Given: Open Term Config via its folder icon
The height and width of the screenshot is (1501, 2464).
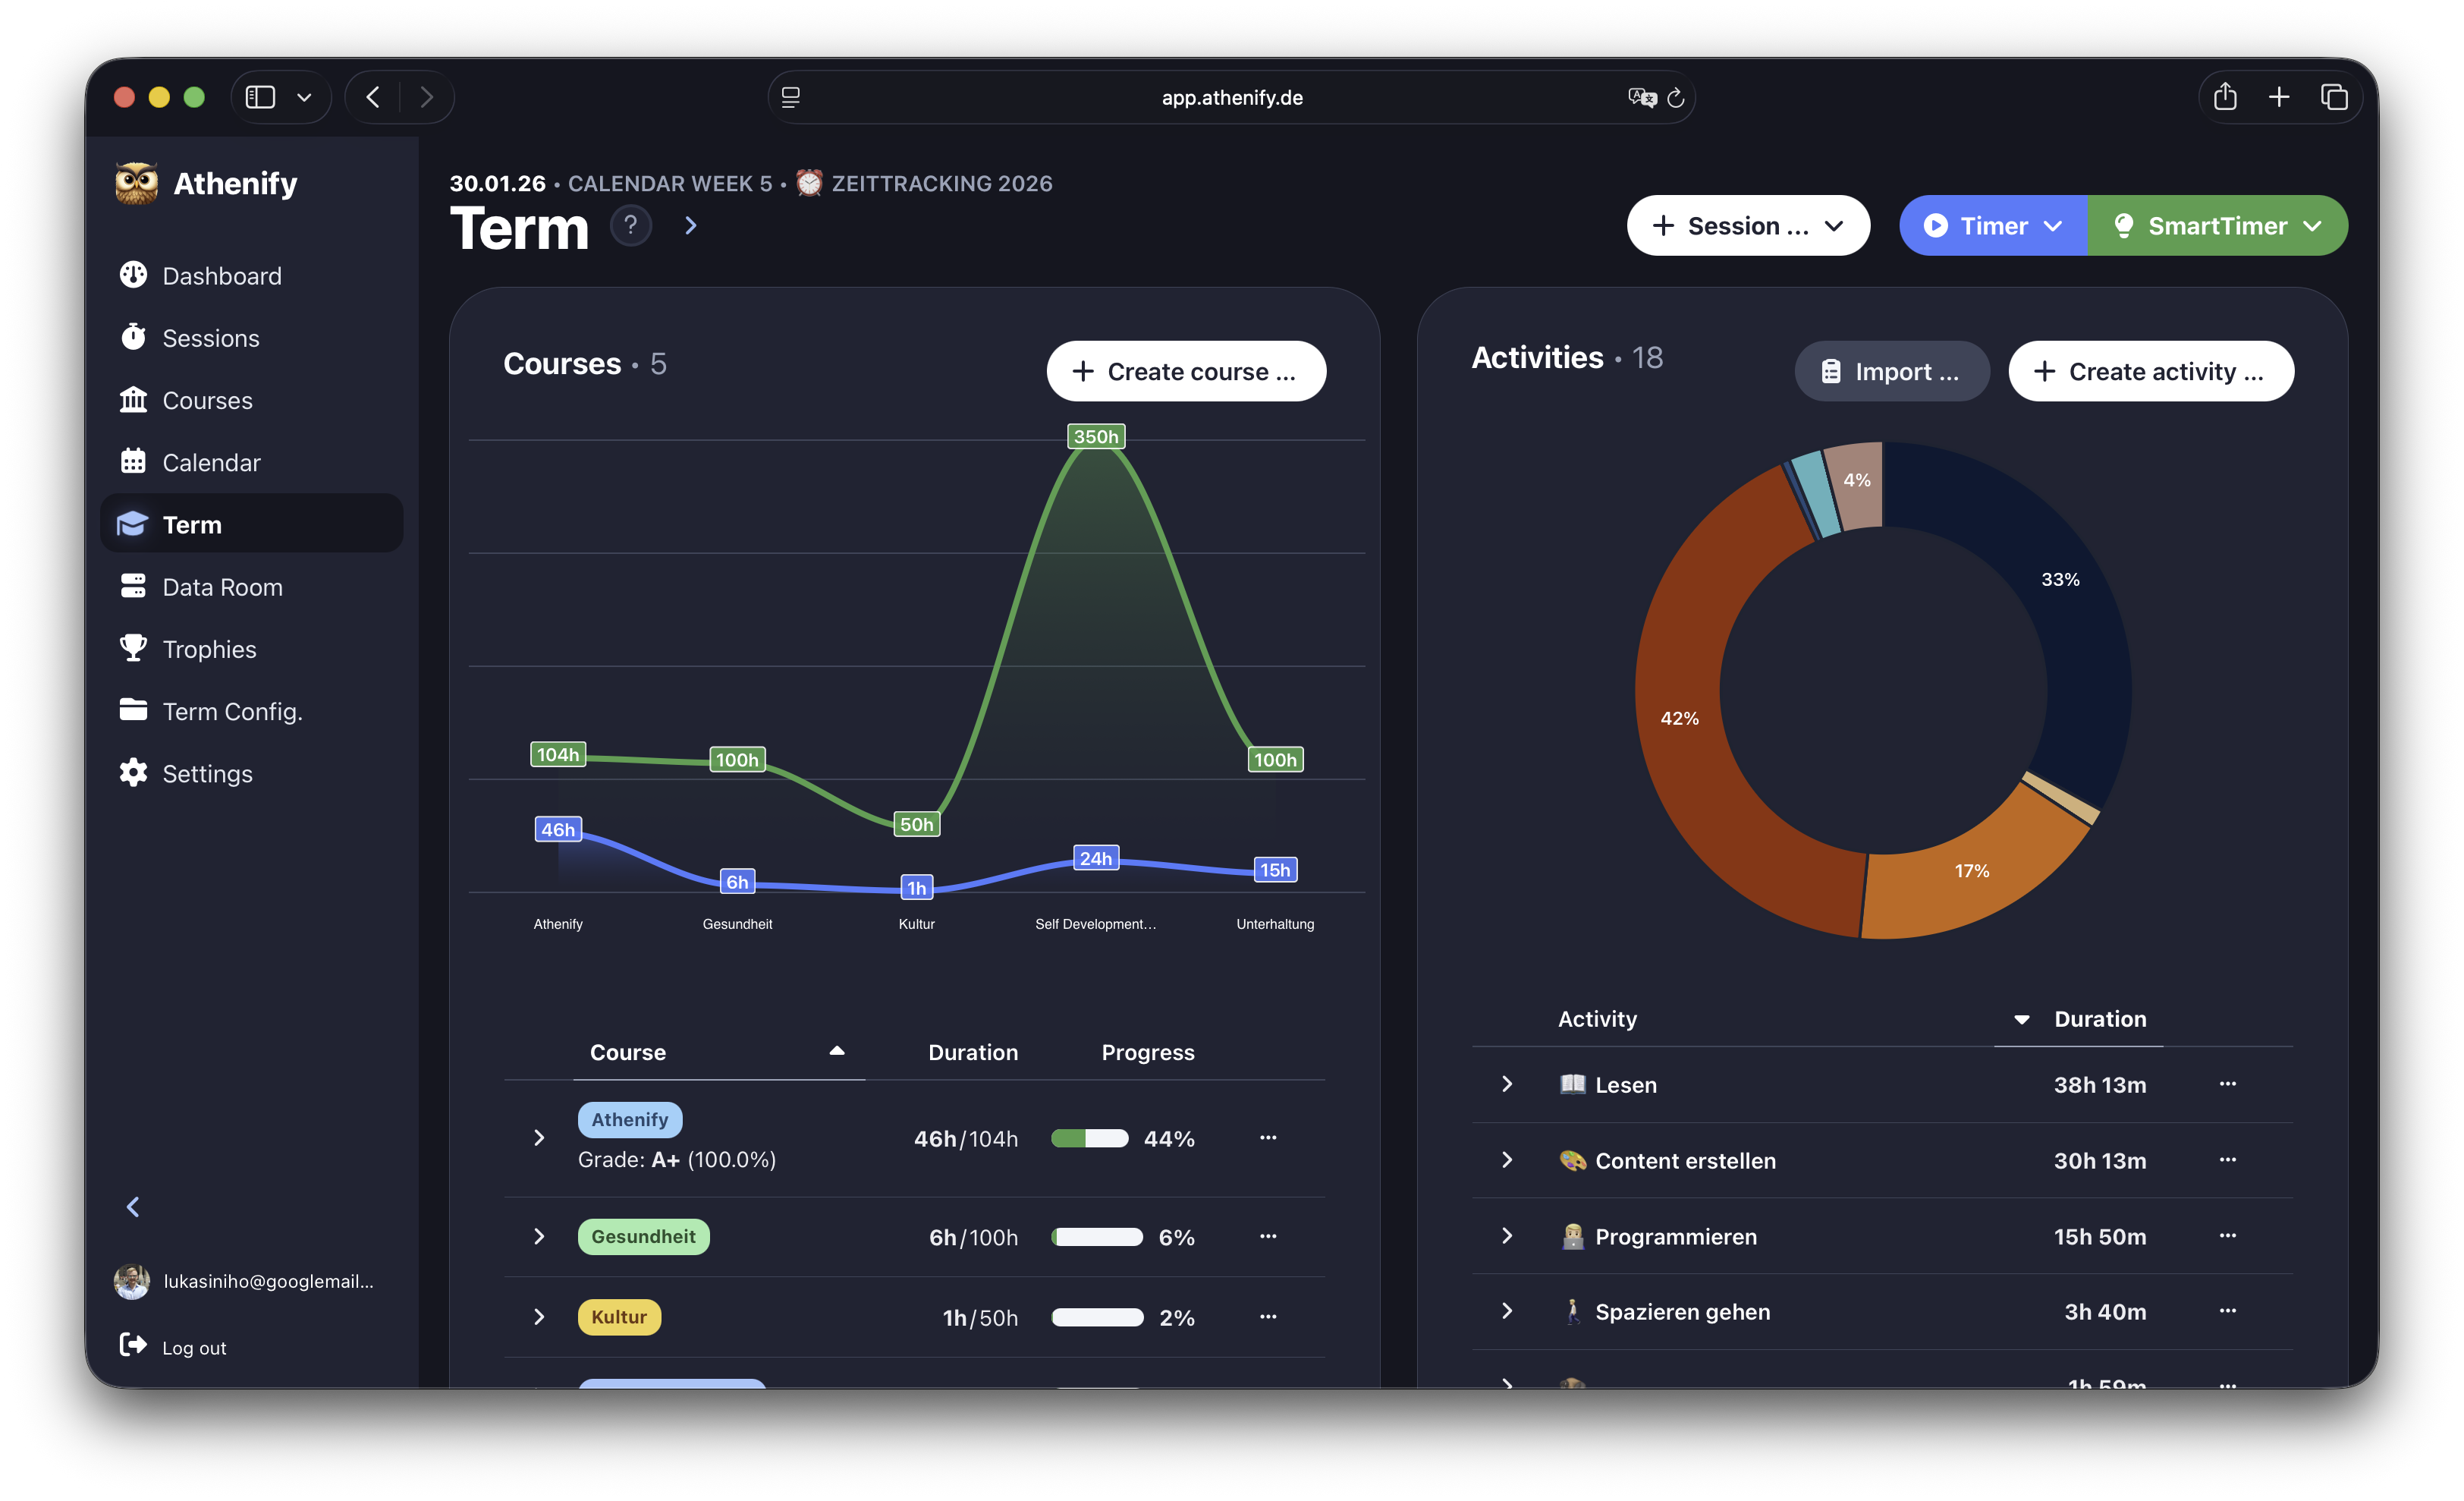Looking at the screenshot, I should [x=134, y=710].
